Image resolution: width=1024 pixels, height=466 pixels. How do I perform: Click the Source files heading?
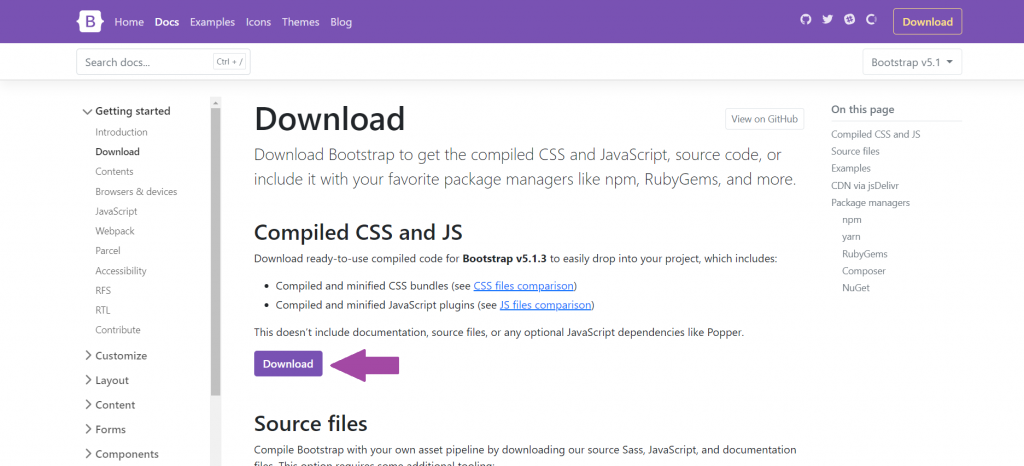[x=311, y=424]
